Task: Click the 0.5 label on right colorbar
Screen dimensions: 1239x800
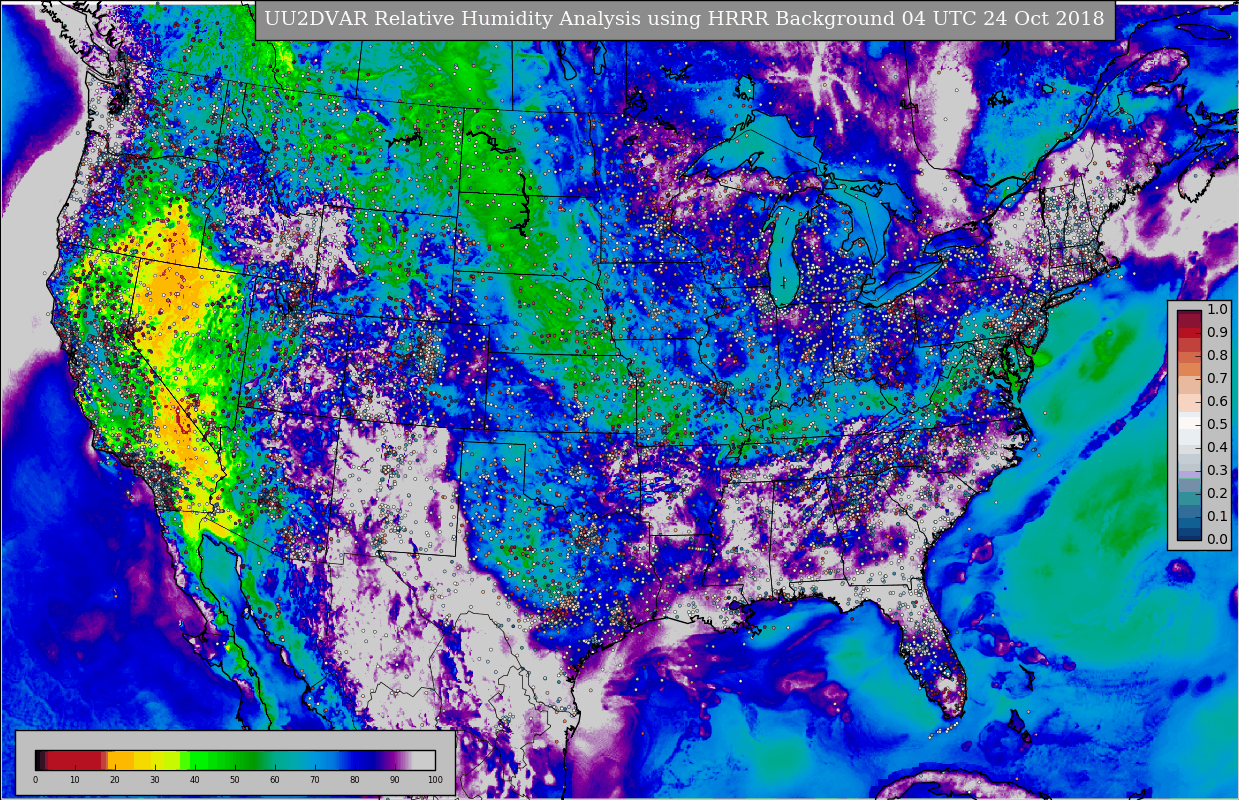Action: 1217,425
